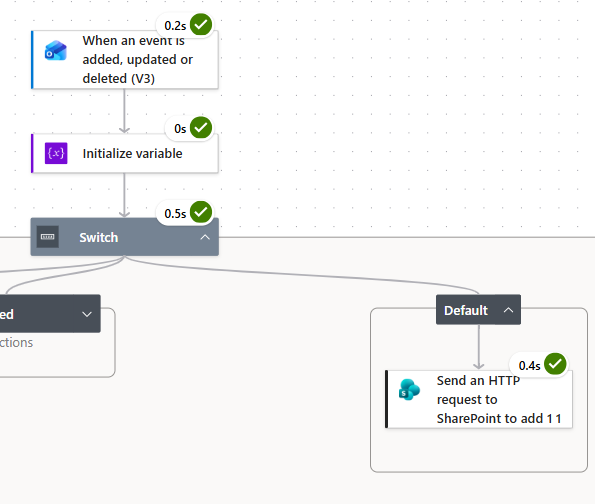This screenshot has width=595, height=504.
Task: Collapse the Default case with its chevron
Action: (508, 310)
